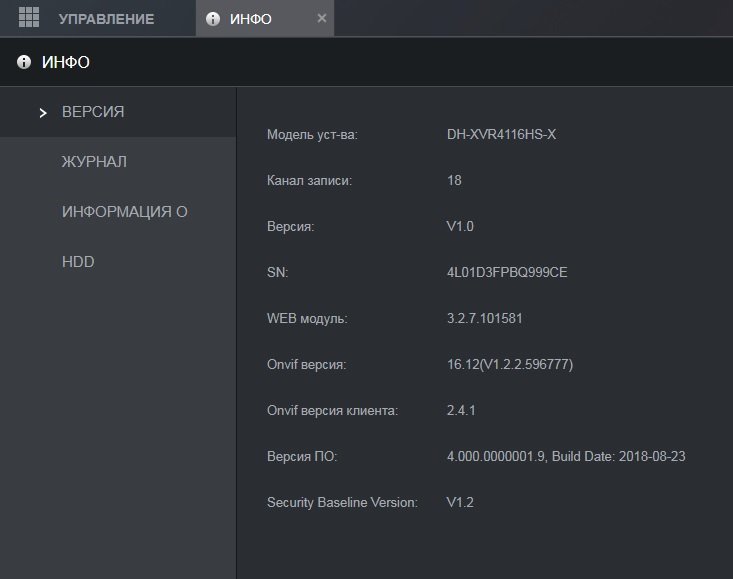Click the info icon on the ИНФО tab

[212, 19]
